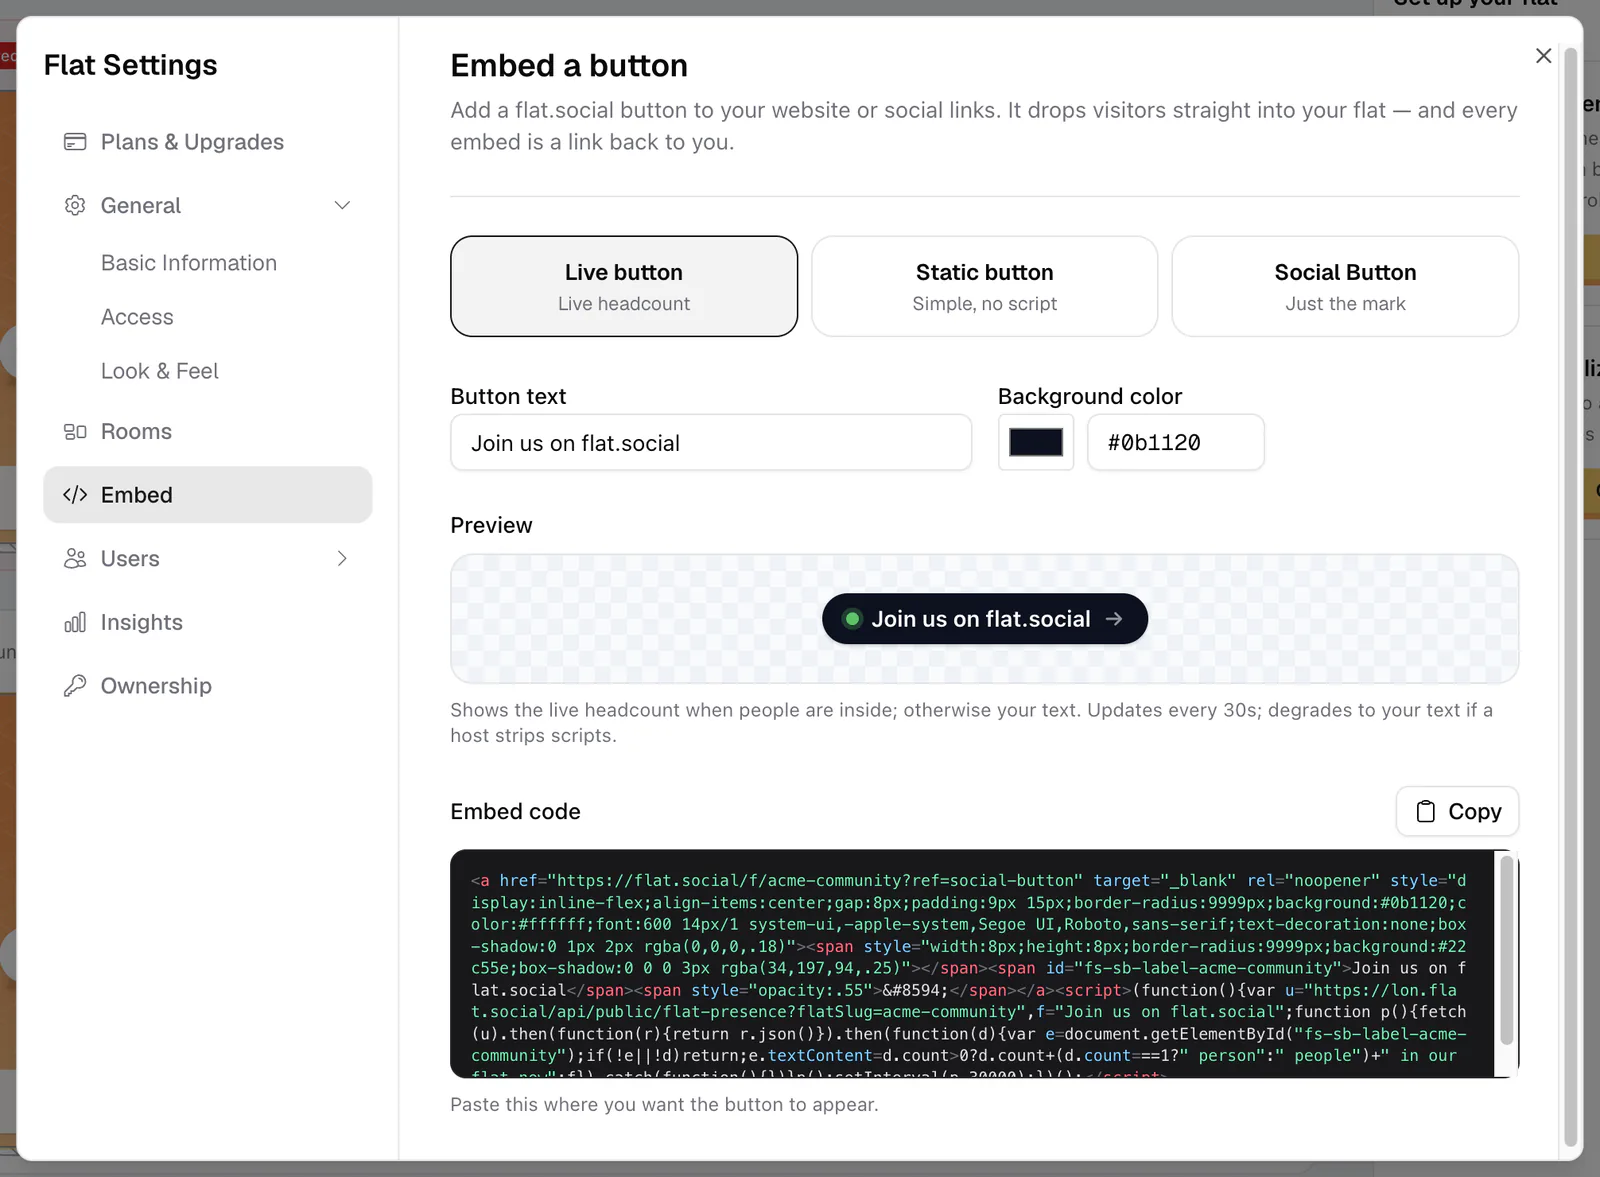Click 'Paste this where you want the button' text

click(664, 1105)
